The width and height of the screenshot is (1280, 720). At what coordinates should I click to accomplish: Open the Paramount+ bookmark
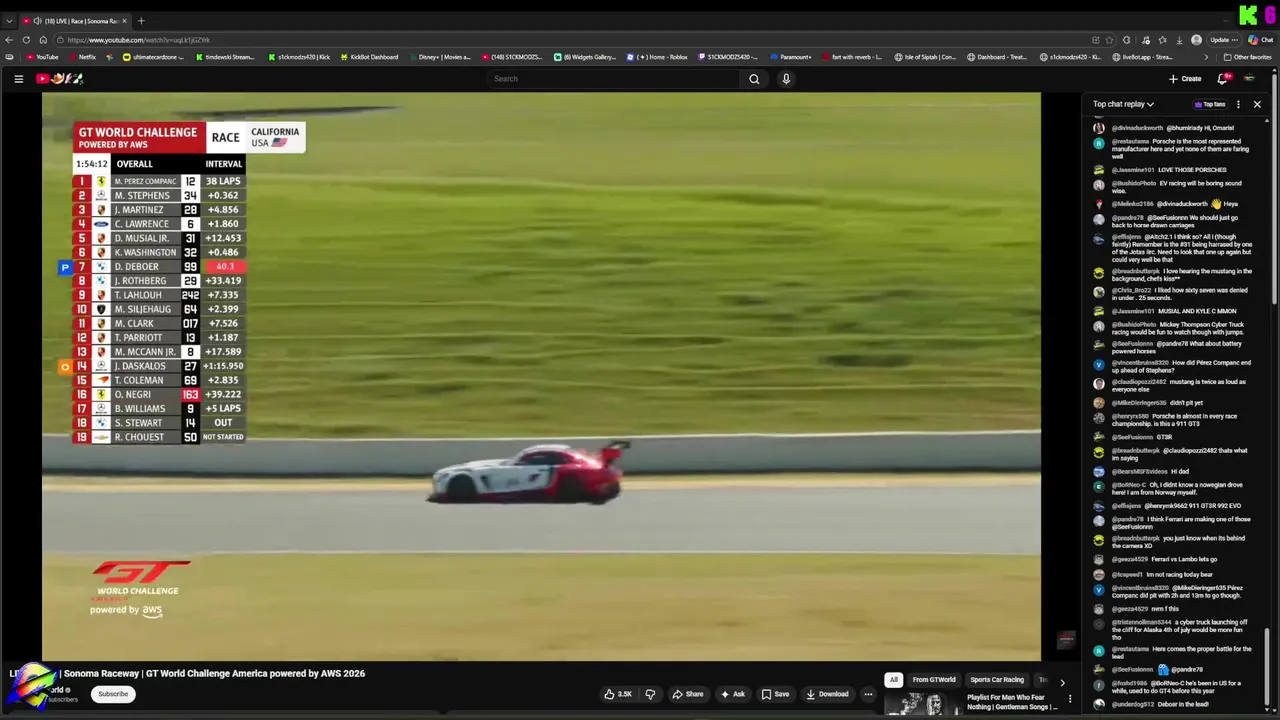790,57
